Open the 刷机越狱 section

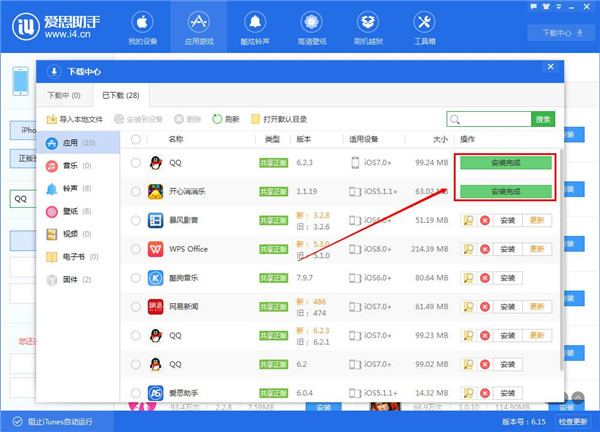click(x=368, y=28)
